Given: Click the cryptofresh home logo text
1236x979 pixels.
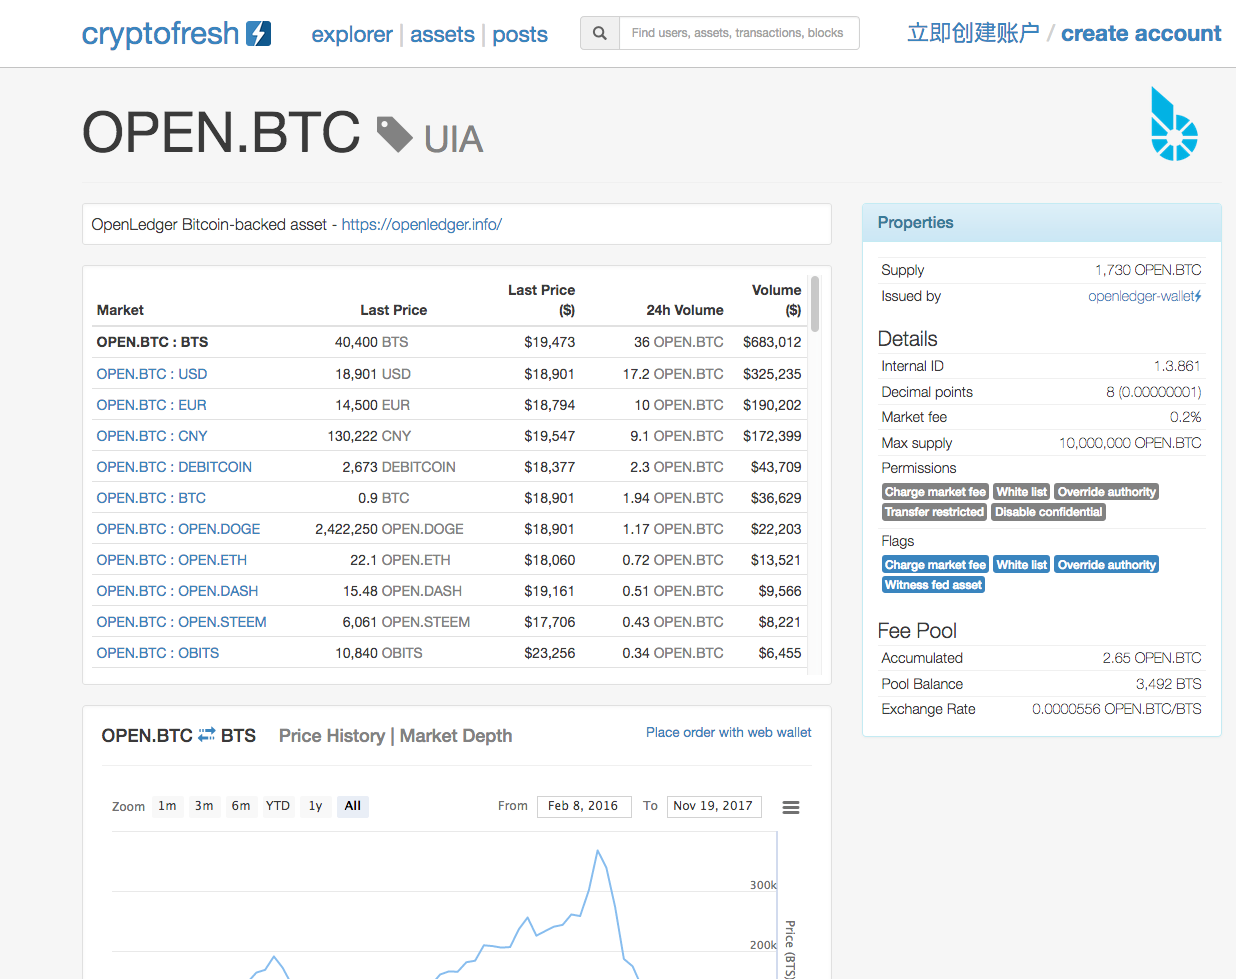Looking at the screenshot, I should pos(160,34).
